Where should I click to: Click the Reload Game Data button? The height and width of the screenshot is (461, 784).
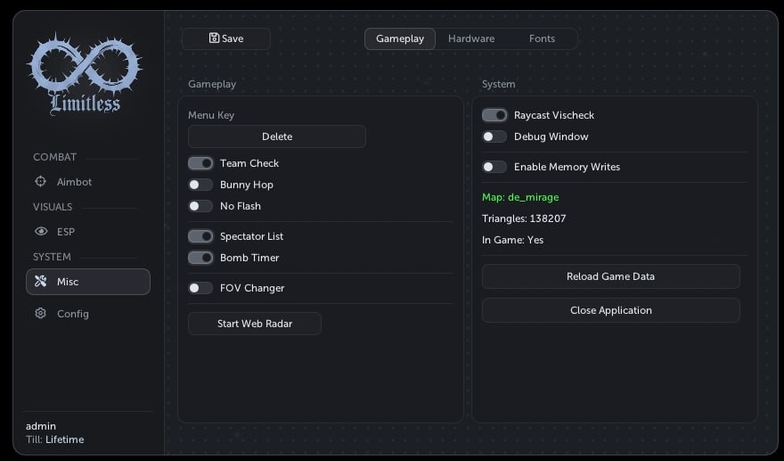point(610,276)
